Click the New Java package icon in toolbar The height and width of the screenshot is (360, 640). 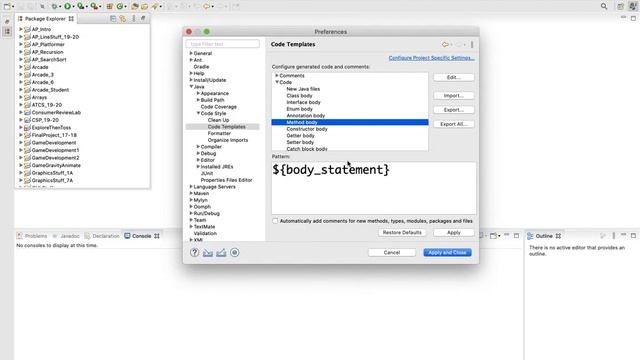(109, 6)
